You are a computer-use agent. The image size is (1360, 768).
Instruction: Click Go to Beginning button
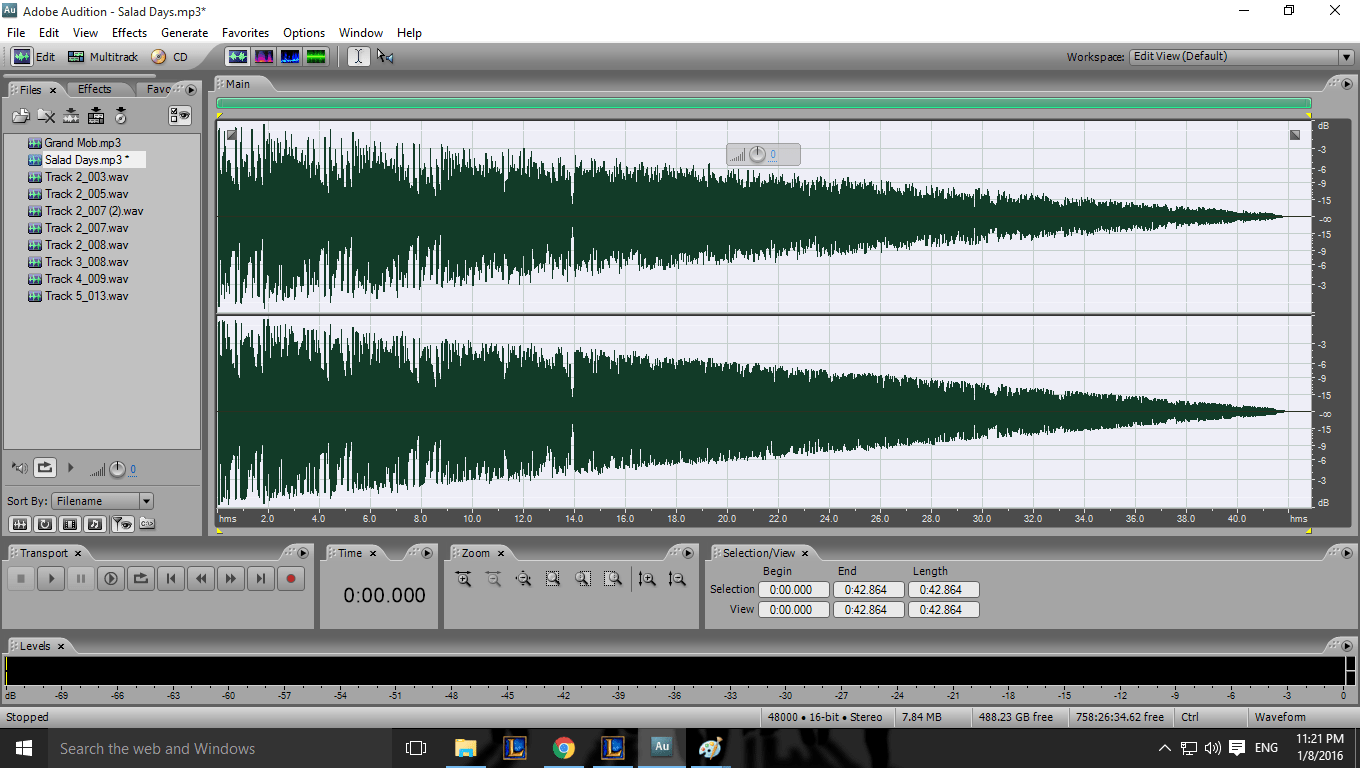[171, 578]
